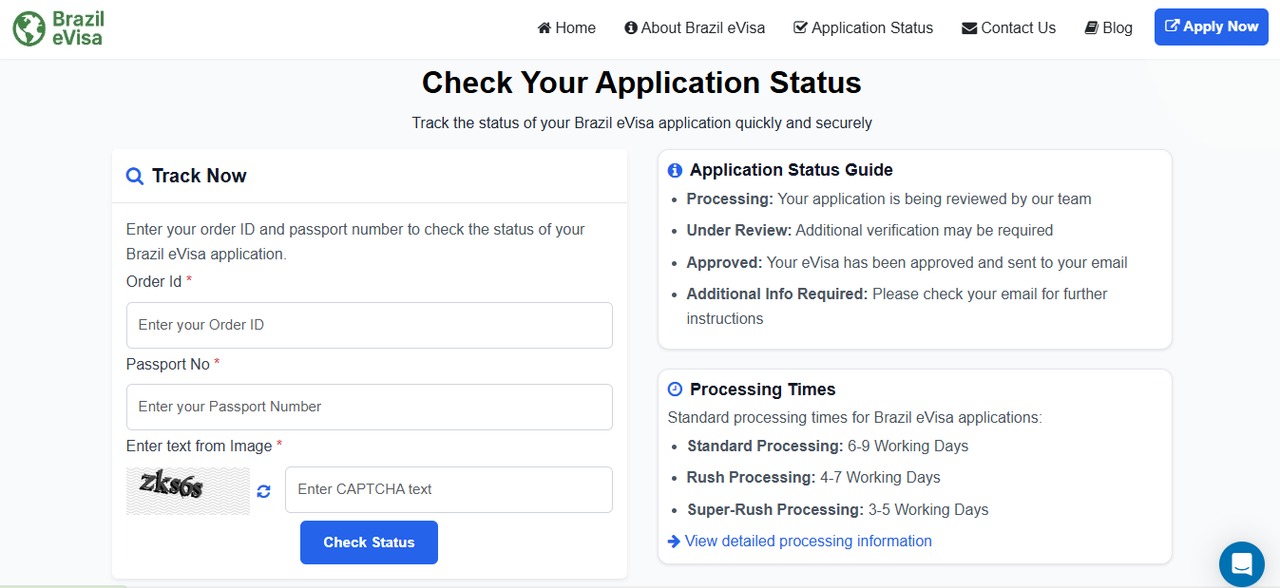1280x588 pixels.
Task: Refresh the CAPTCHA image
Action: point(264,491)
